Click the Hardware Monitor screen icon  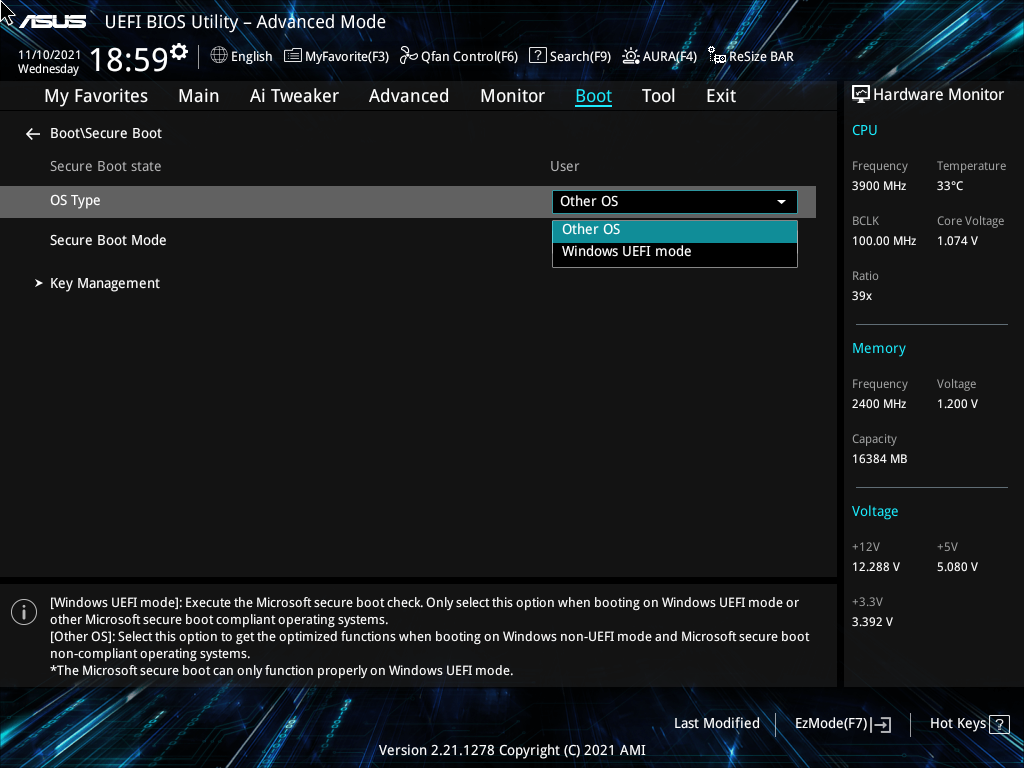coord(861,95)
